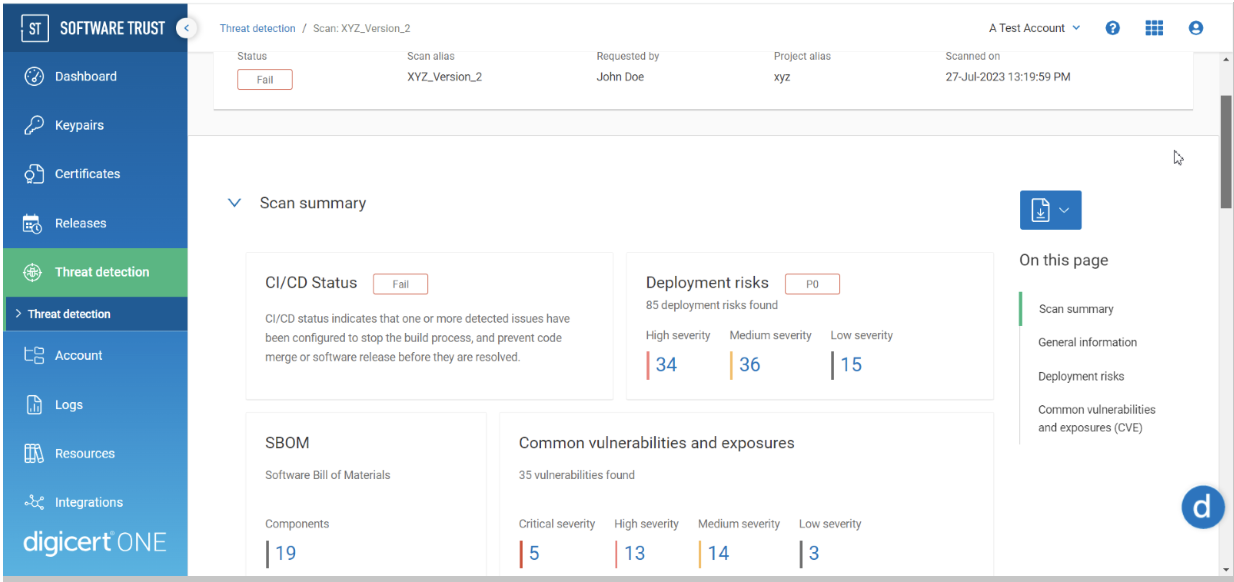Click the Releases calendar icon
Viewport: 1234px width, 582px height.
click(34, 224)
